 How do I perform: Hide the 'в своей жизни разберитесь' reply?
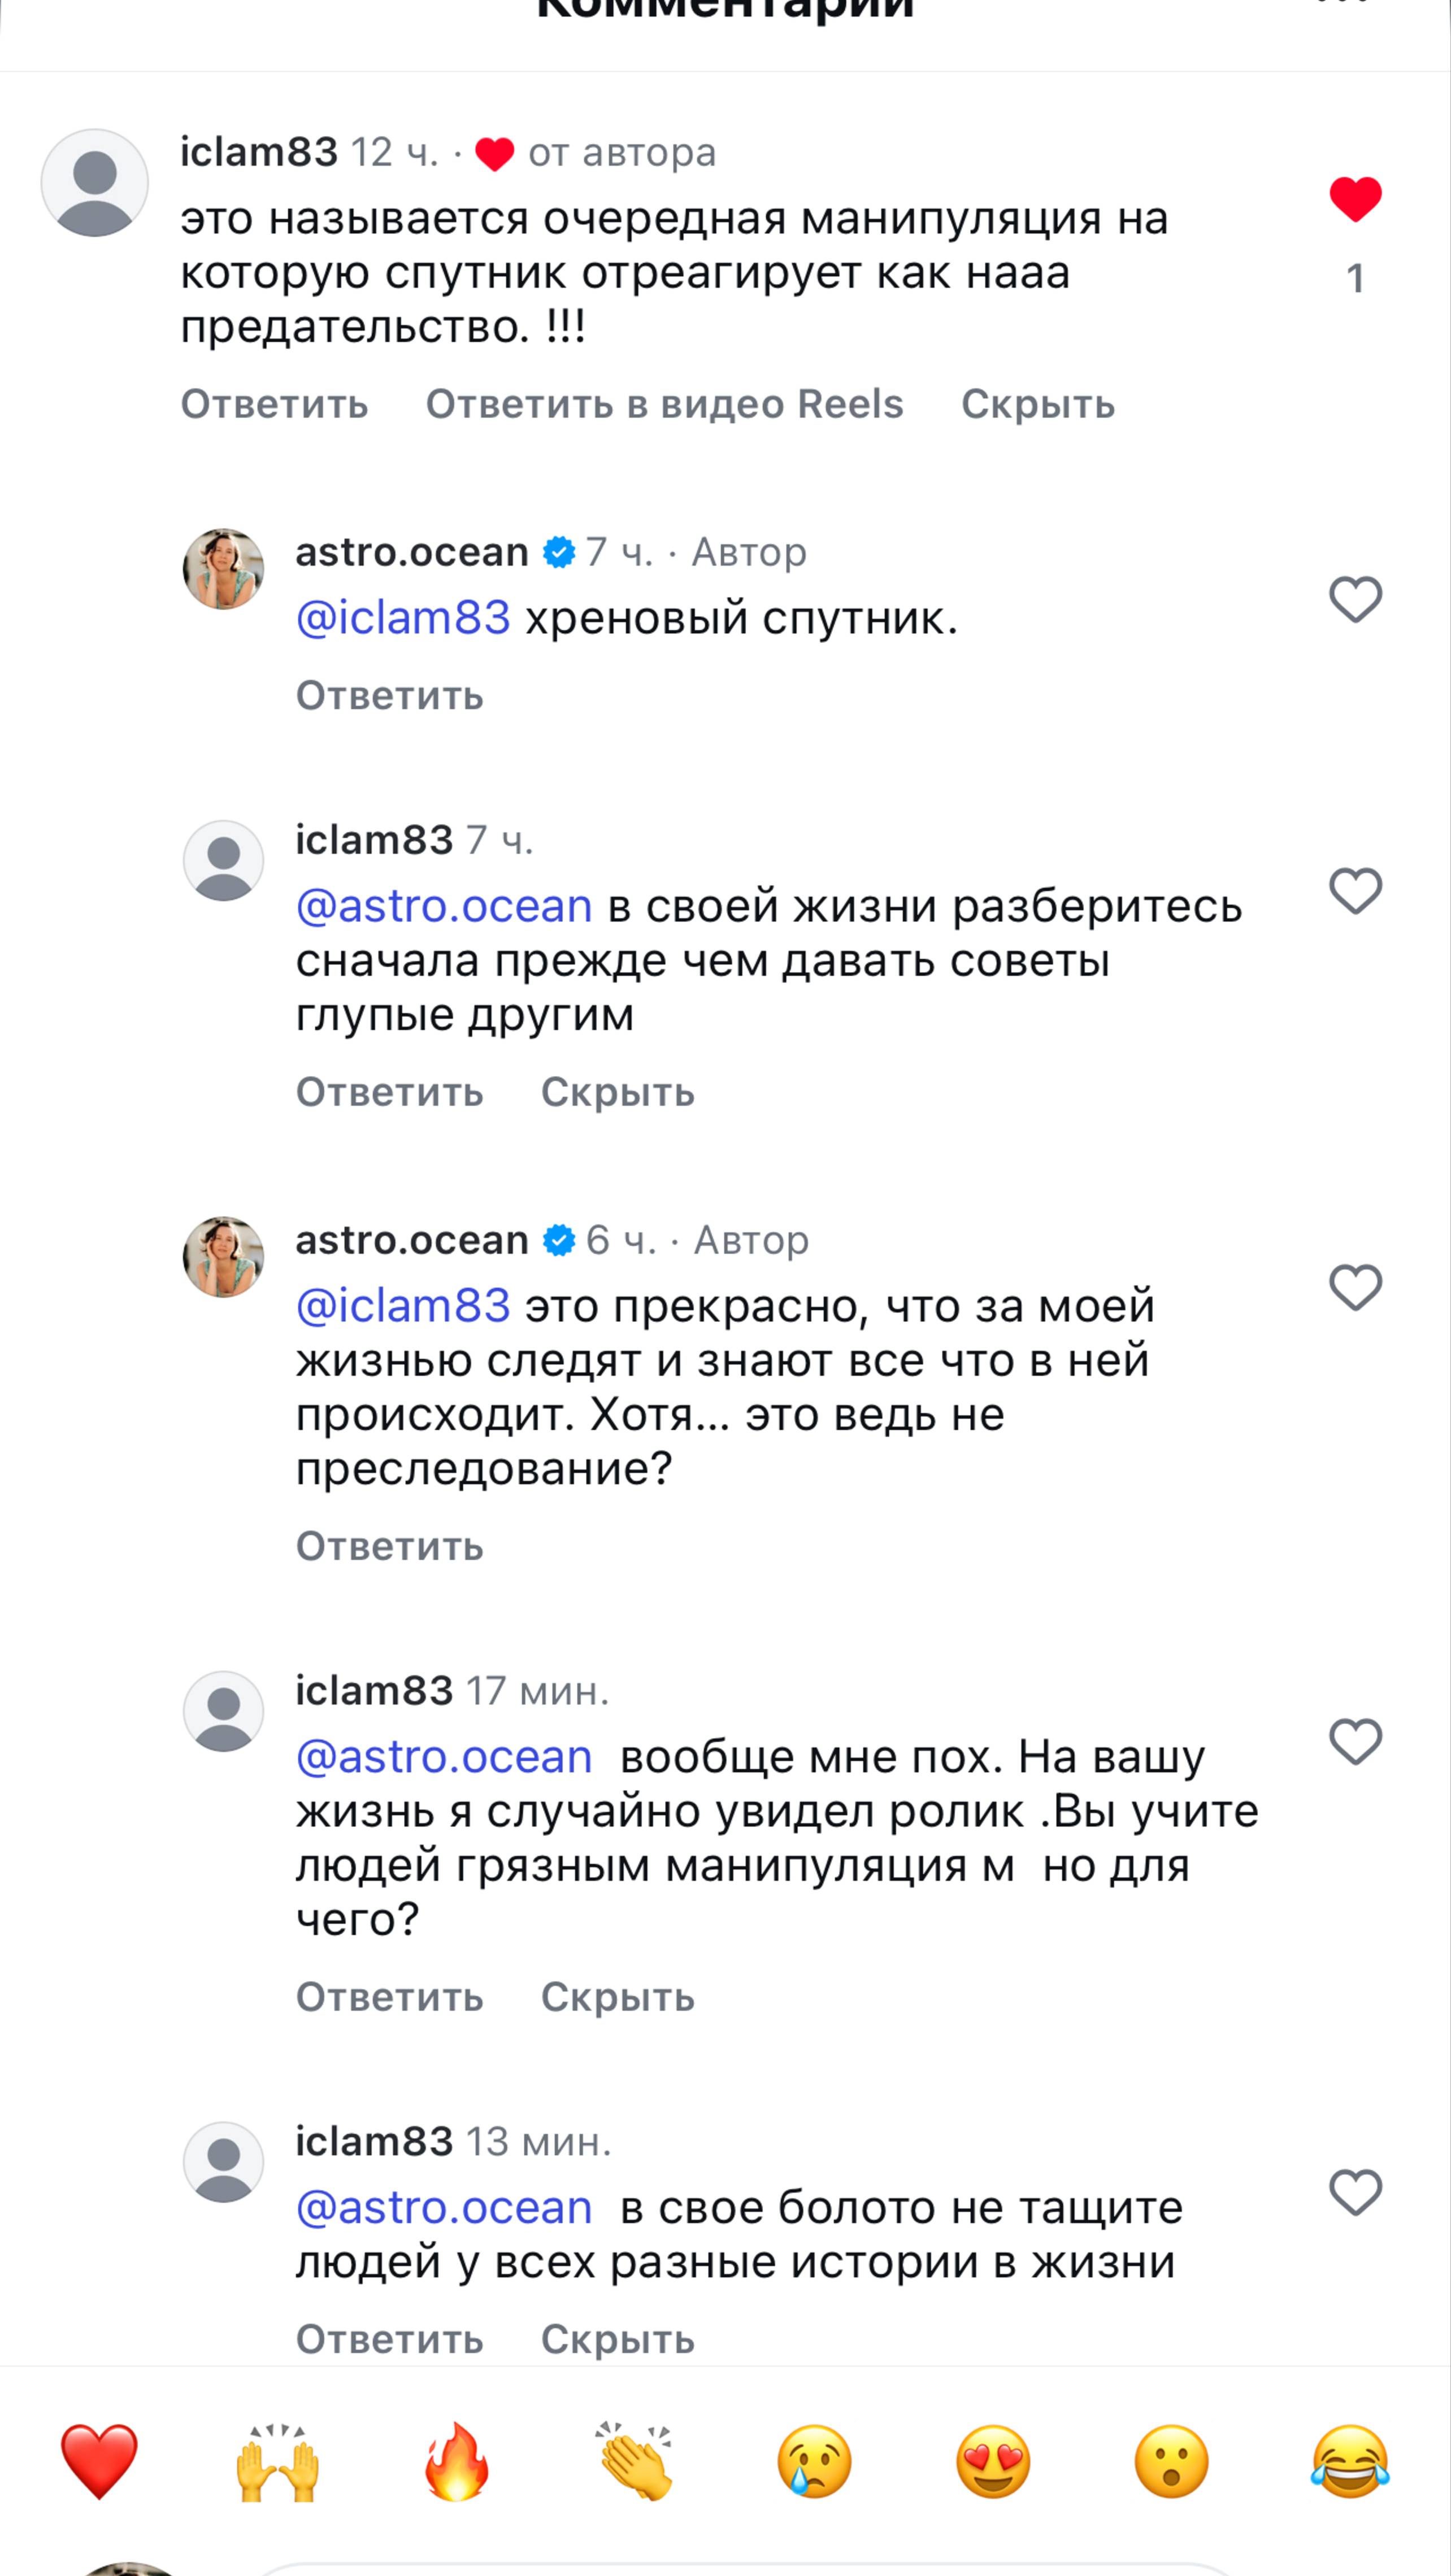click(617, 1093)
